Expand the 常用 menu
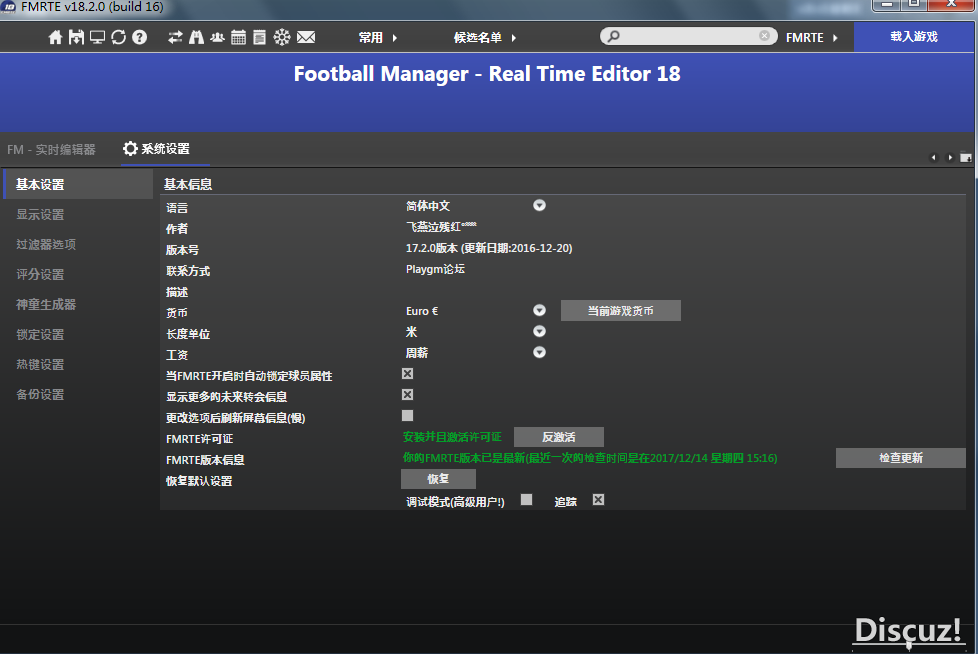978x654 pixels. point(378,37)
